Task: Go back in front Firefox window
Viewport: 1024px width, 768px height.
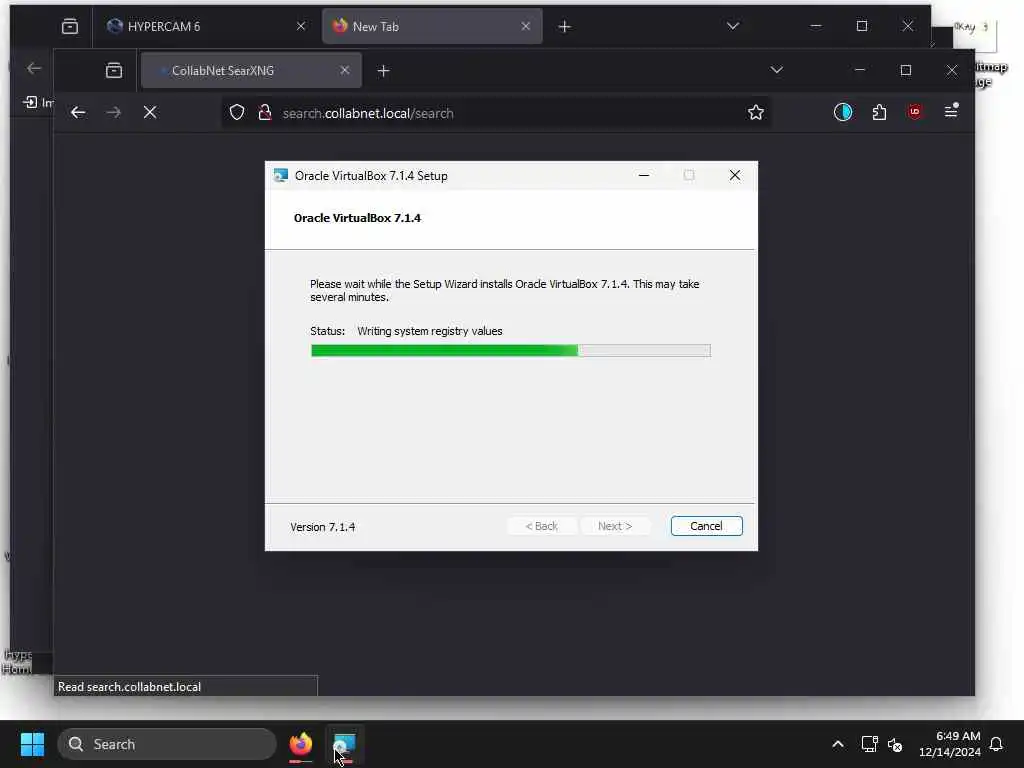Action: click(78, 112)
